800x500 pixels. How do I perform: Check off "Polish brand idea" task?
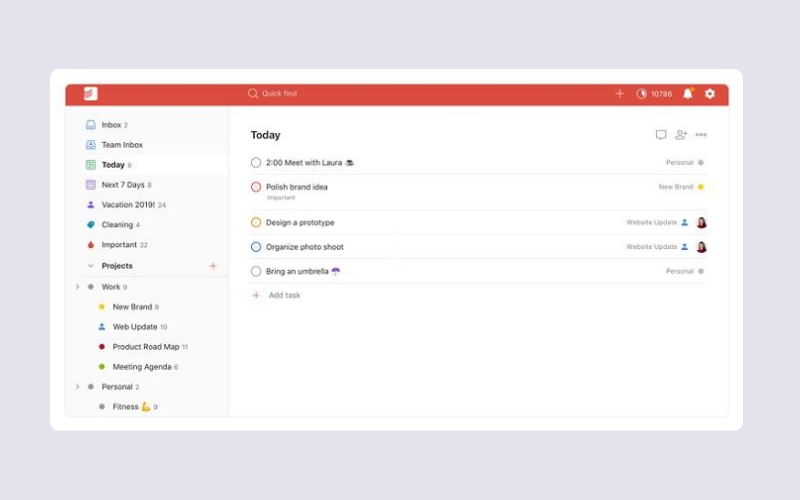pyautogui.click(x=256, y=187)
